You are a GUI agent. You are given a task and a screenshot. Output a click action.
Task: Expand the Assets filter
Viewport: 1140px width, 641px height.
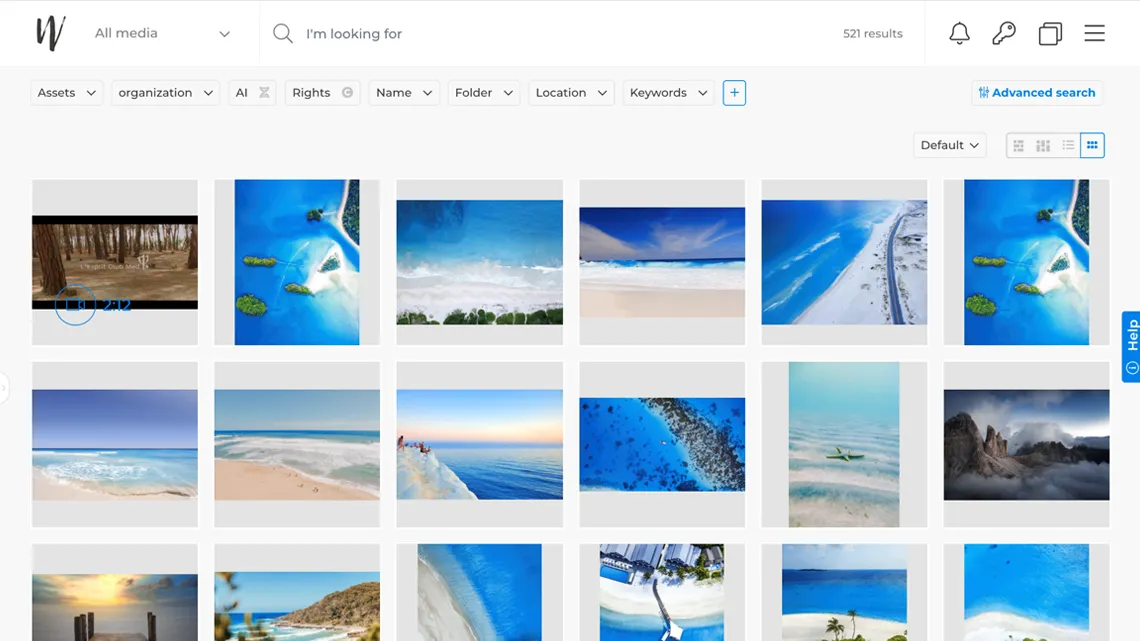[66, 93]
